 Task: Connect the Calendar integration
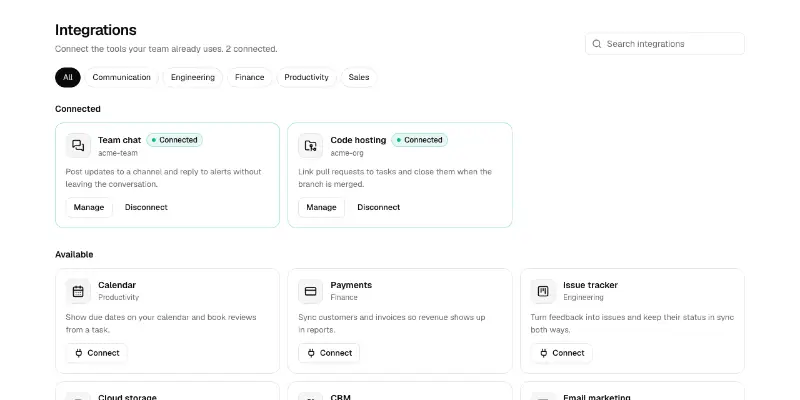point(96,353)
